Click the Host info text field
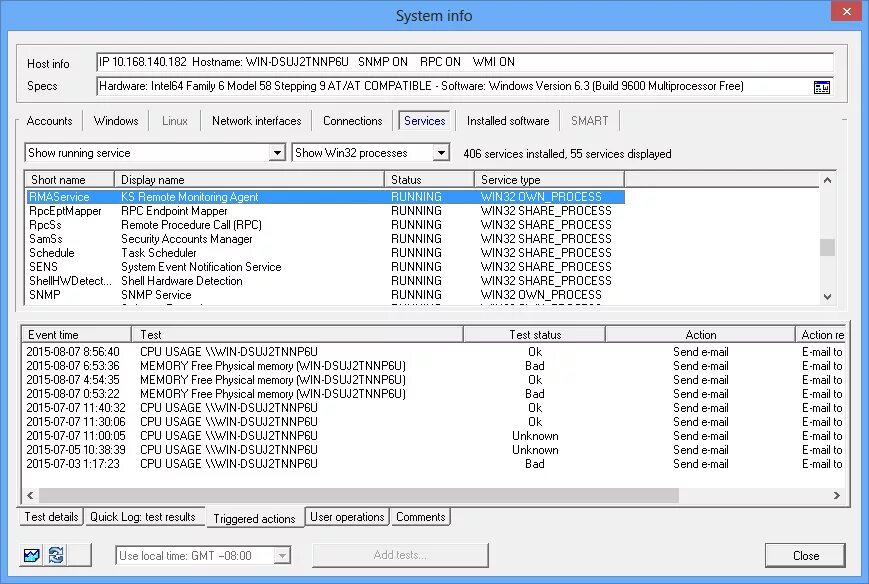 pyautogui.click(x=465, y=62)
